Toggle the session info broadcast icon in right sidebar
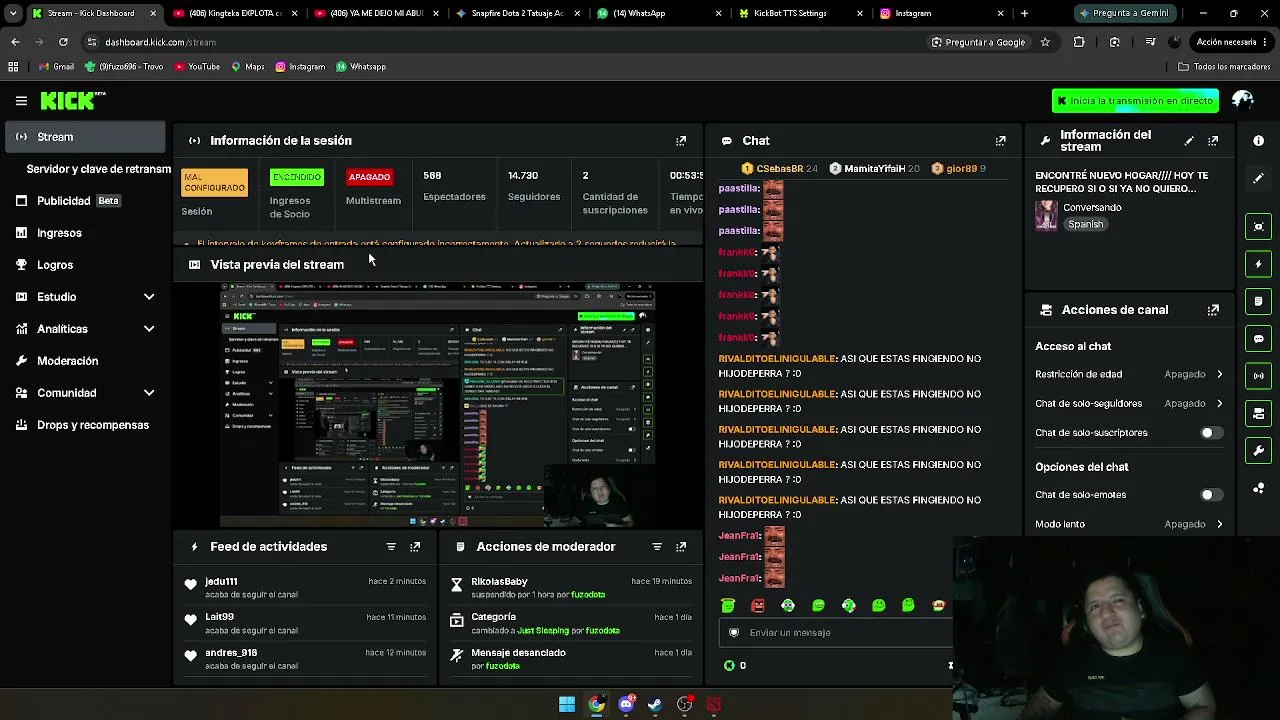Viewport: 1280px width, 720px height. click(x=1258, y=376)
